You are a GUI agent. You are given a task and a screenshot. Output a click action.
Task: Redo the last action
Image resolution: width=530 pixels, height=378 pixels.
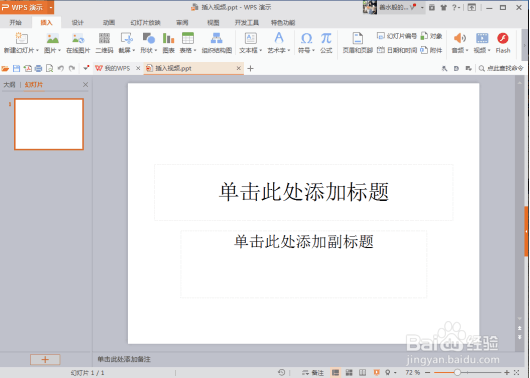click(x=72, y=69)
